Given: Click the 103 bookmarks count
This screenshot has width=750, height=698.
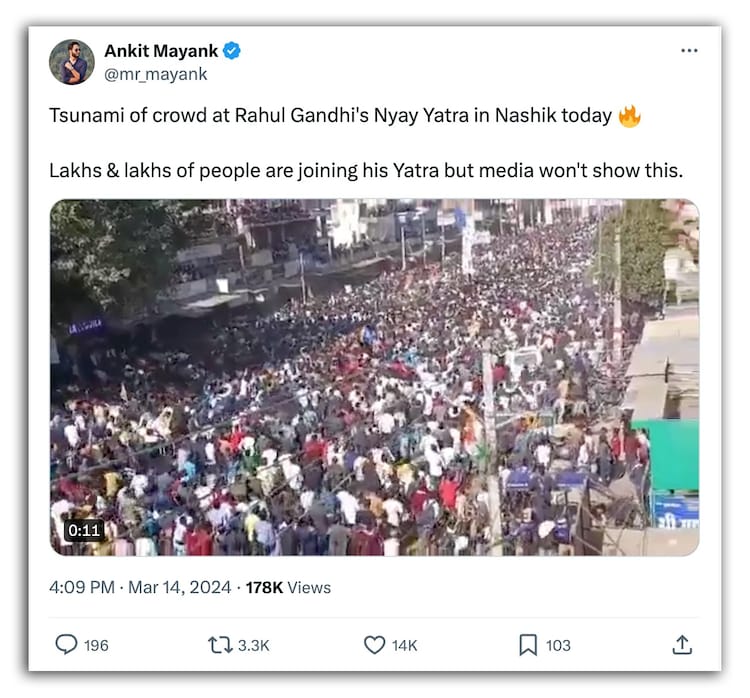Looking at the screenshot, I should [x=558, y=645].
